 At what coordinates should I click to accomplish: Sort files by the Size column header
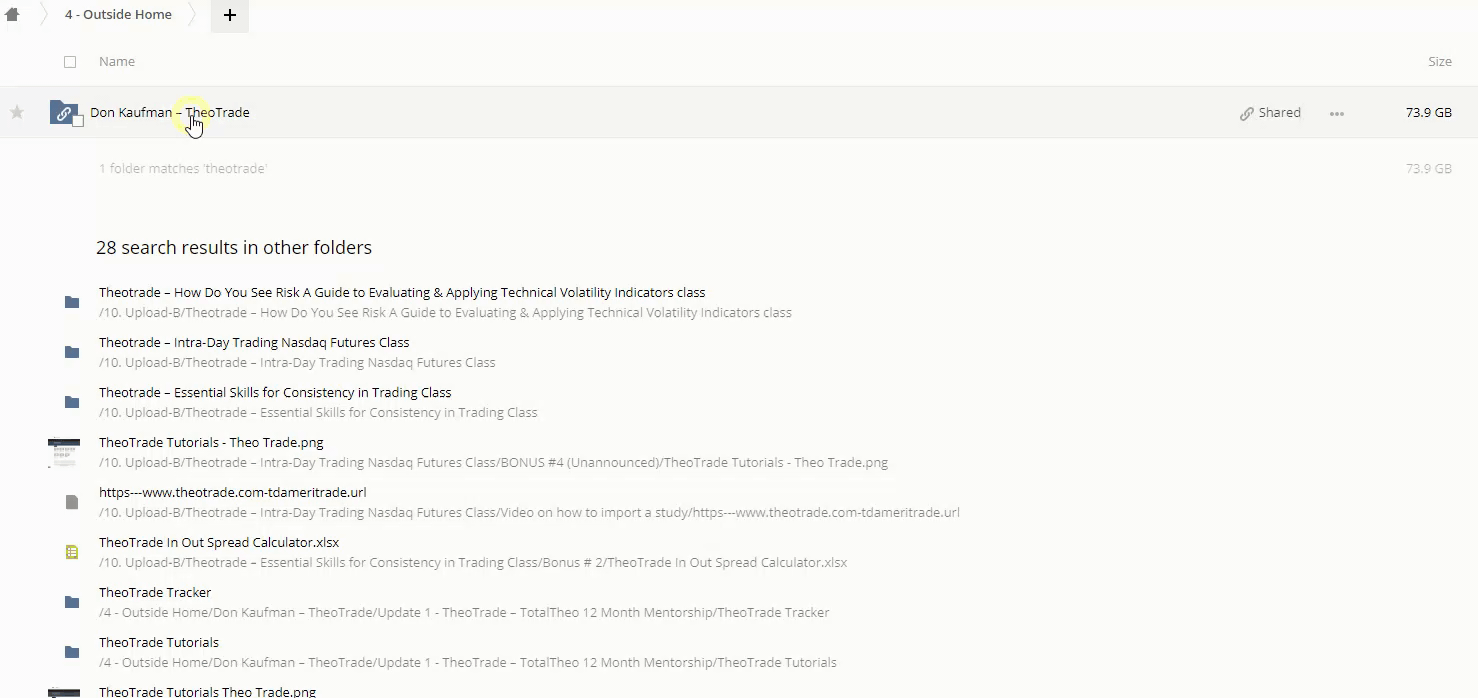point(1439,62)
